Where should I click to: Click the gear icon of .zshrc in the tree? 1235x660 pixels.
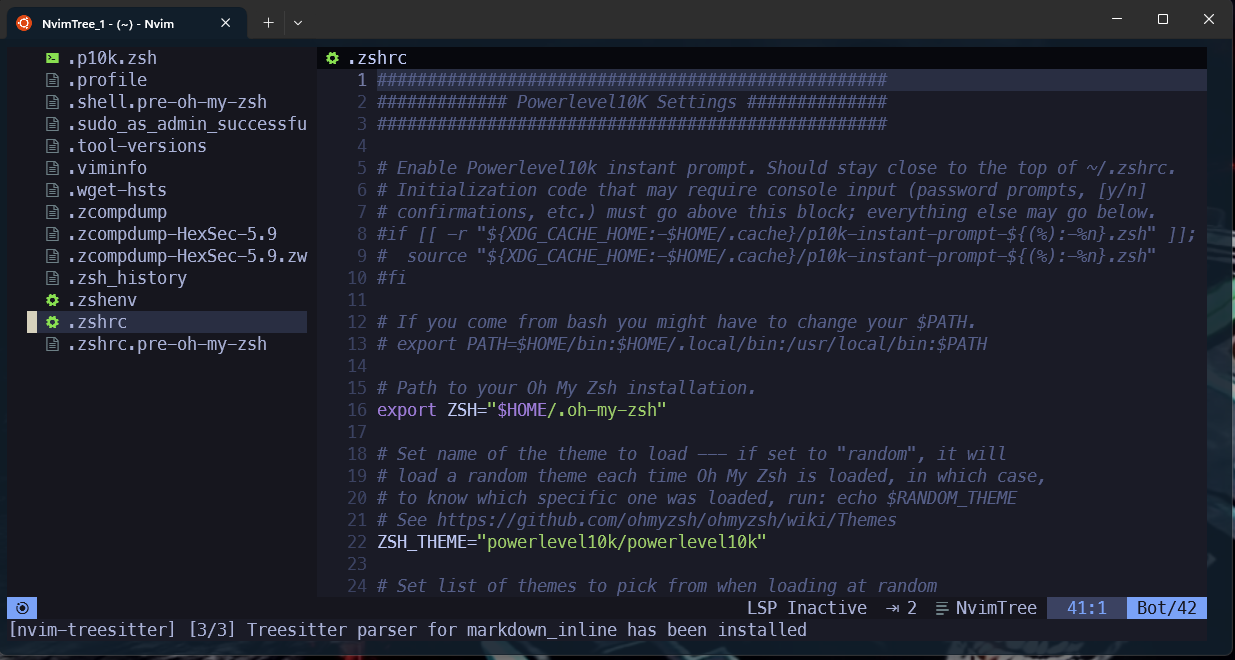coord(52,322)
